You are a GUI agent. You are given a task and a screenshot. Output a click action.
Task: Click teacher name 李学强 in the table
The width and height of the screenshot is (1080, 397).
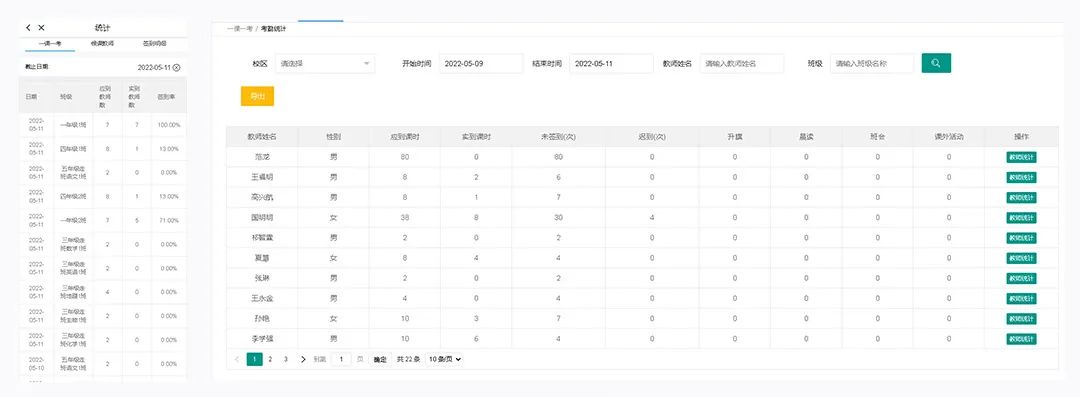tap(262, 339)
